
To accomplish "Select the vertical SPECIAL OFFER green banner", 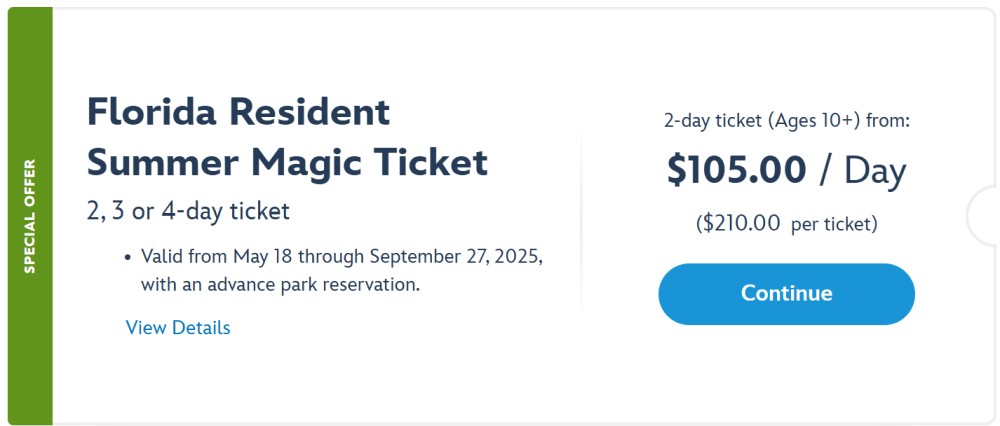I will (x=30, y=216).
